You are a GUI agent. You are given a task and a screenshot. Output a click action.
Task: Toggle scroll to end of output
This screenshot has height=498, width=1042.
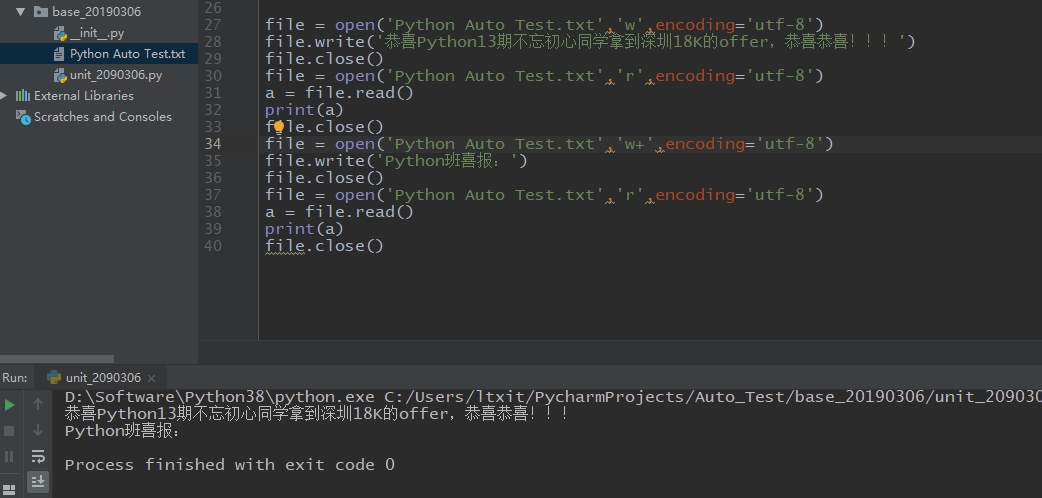point(38,481)
